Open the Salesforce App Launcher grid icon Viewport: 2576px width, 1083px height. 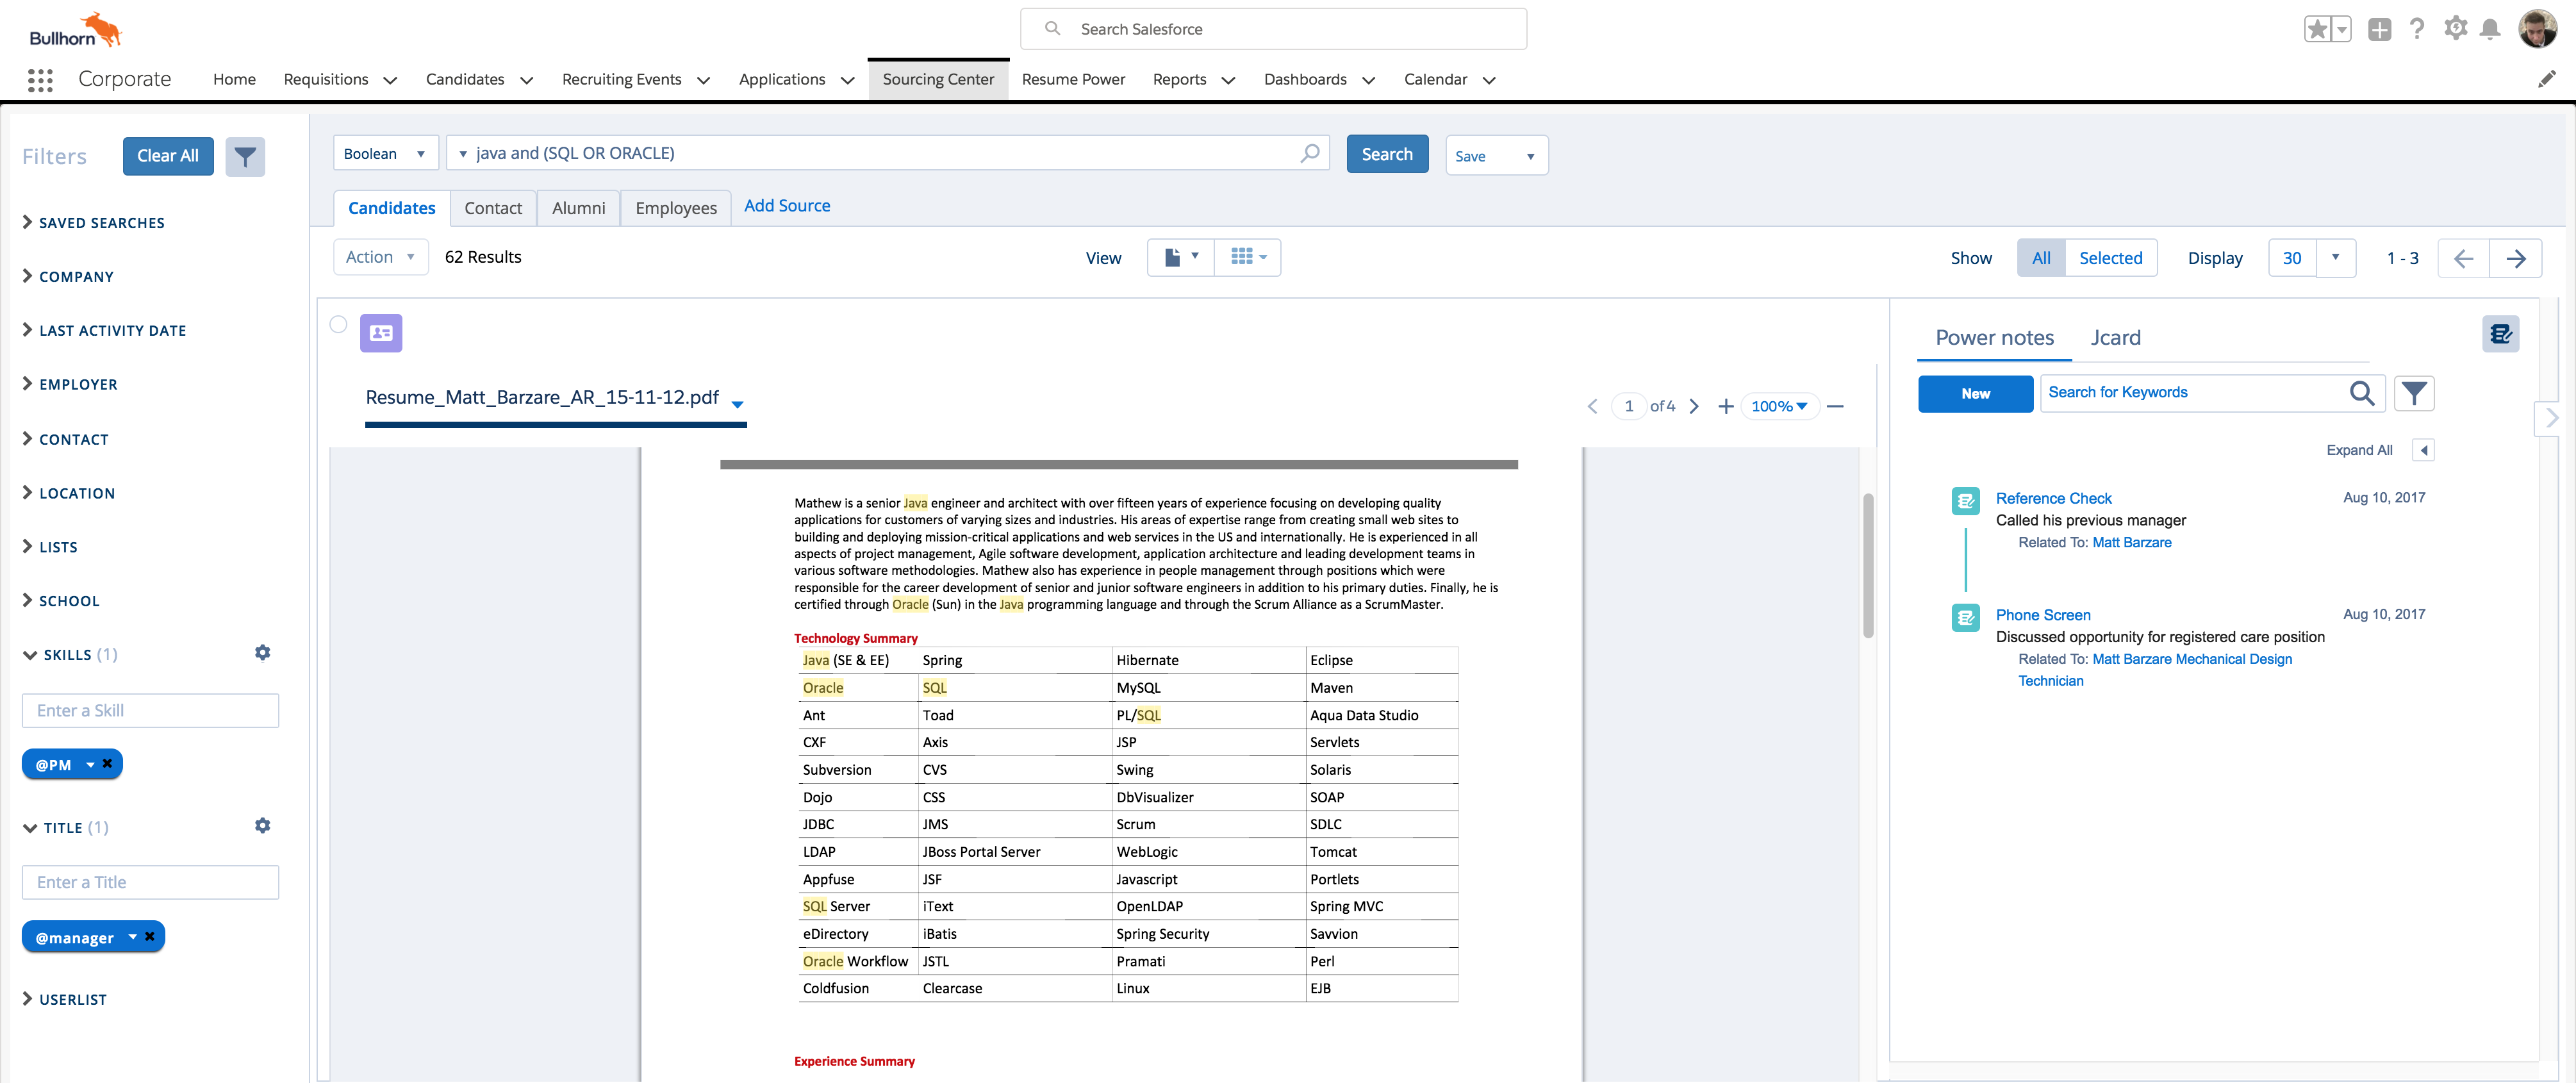tap(40, 79)
